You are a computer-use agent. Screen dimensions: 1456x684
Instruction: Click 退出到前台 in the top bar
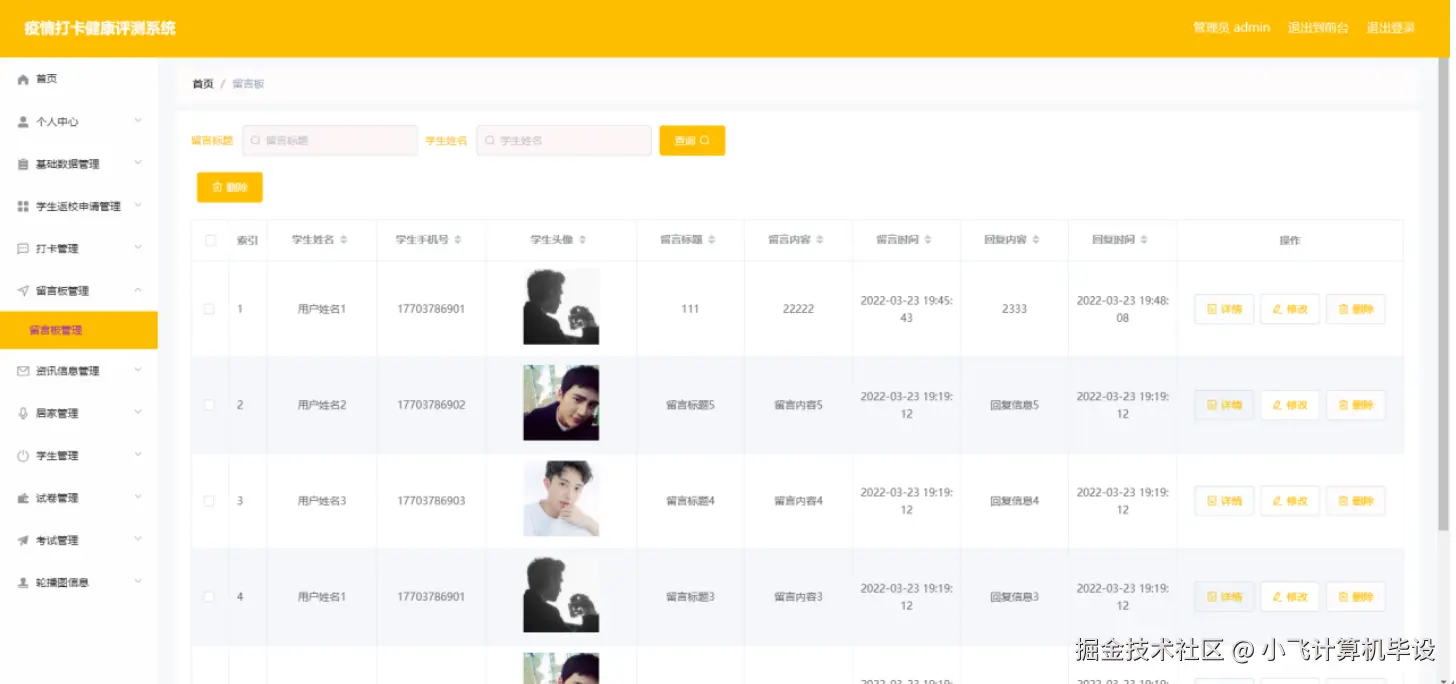[x=1318, y=28]
